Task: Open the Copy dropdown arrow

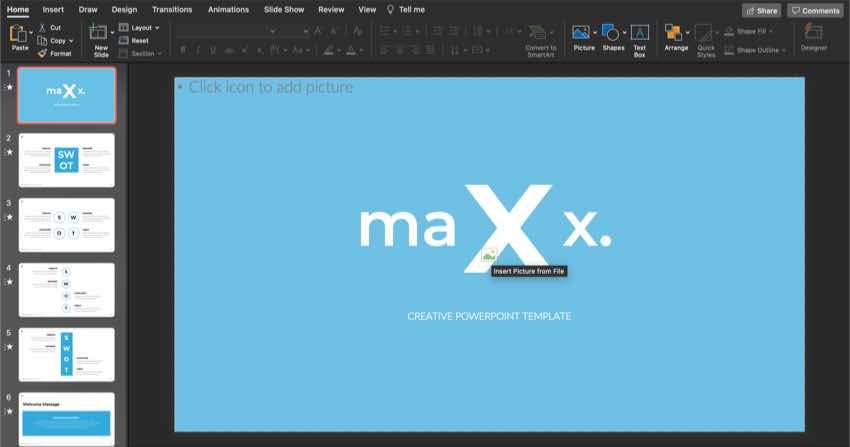Action: coord(71,41)
